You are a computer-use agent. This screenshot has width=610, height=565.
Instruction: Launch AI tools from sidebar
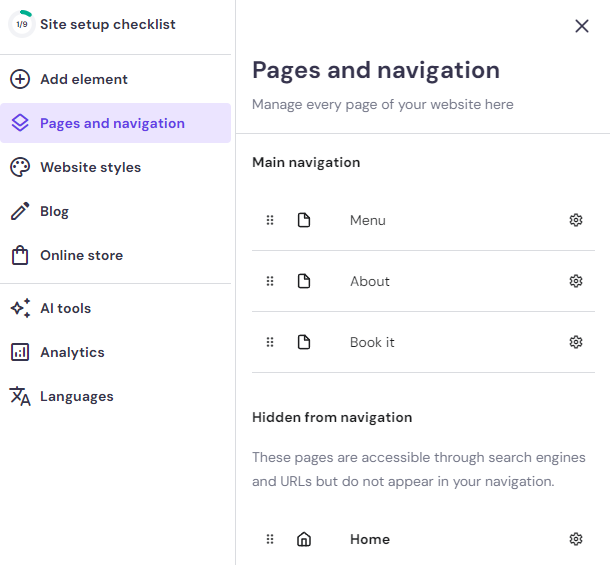point(65,308)
